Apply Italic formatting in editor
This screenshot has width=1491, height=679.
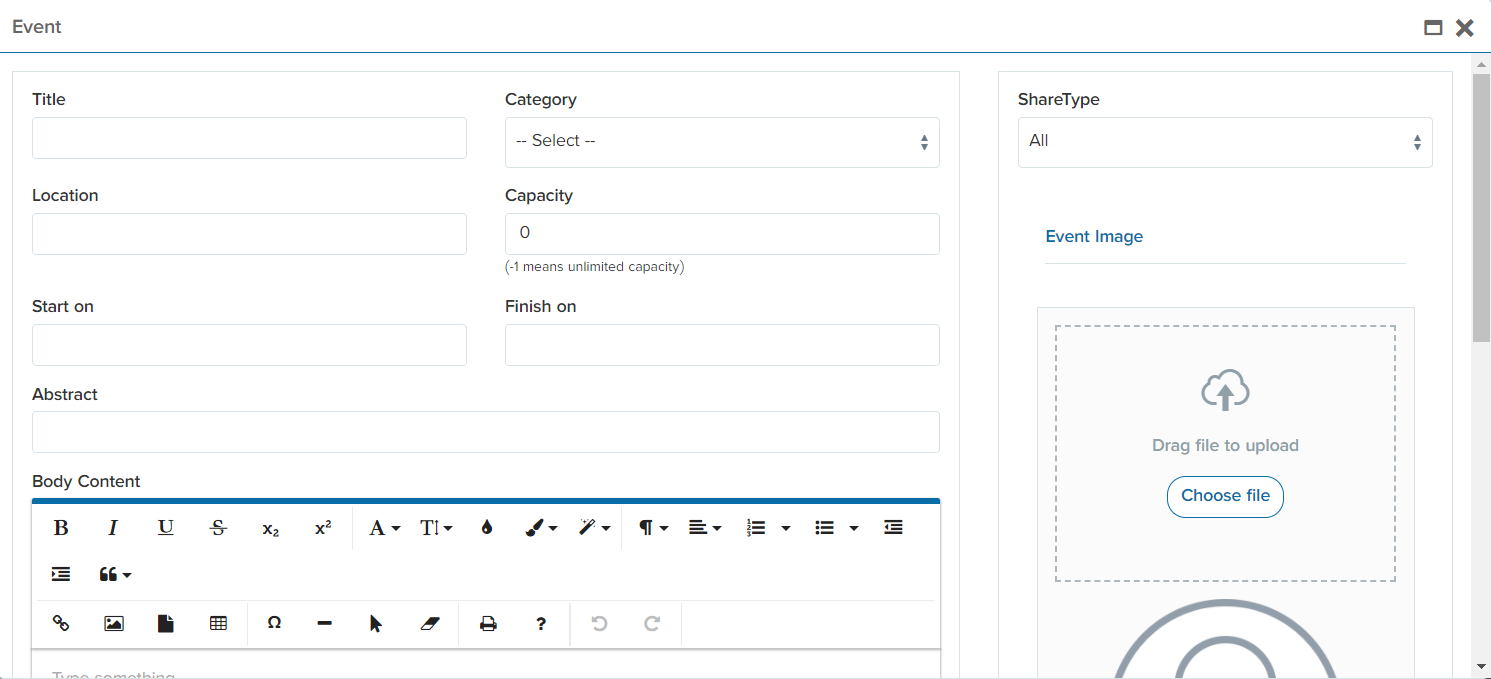[113, 528]
